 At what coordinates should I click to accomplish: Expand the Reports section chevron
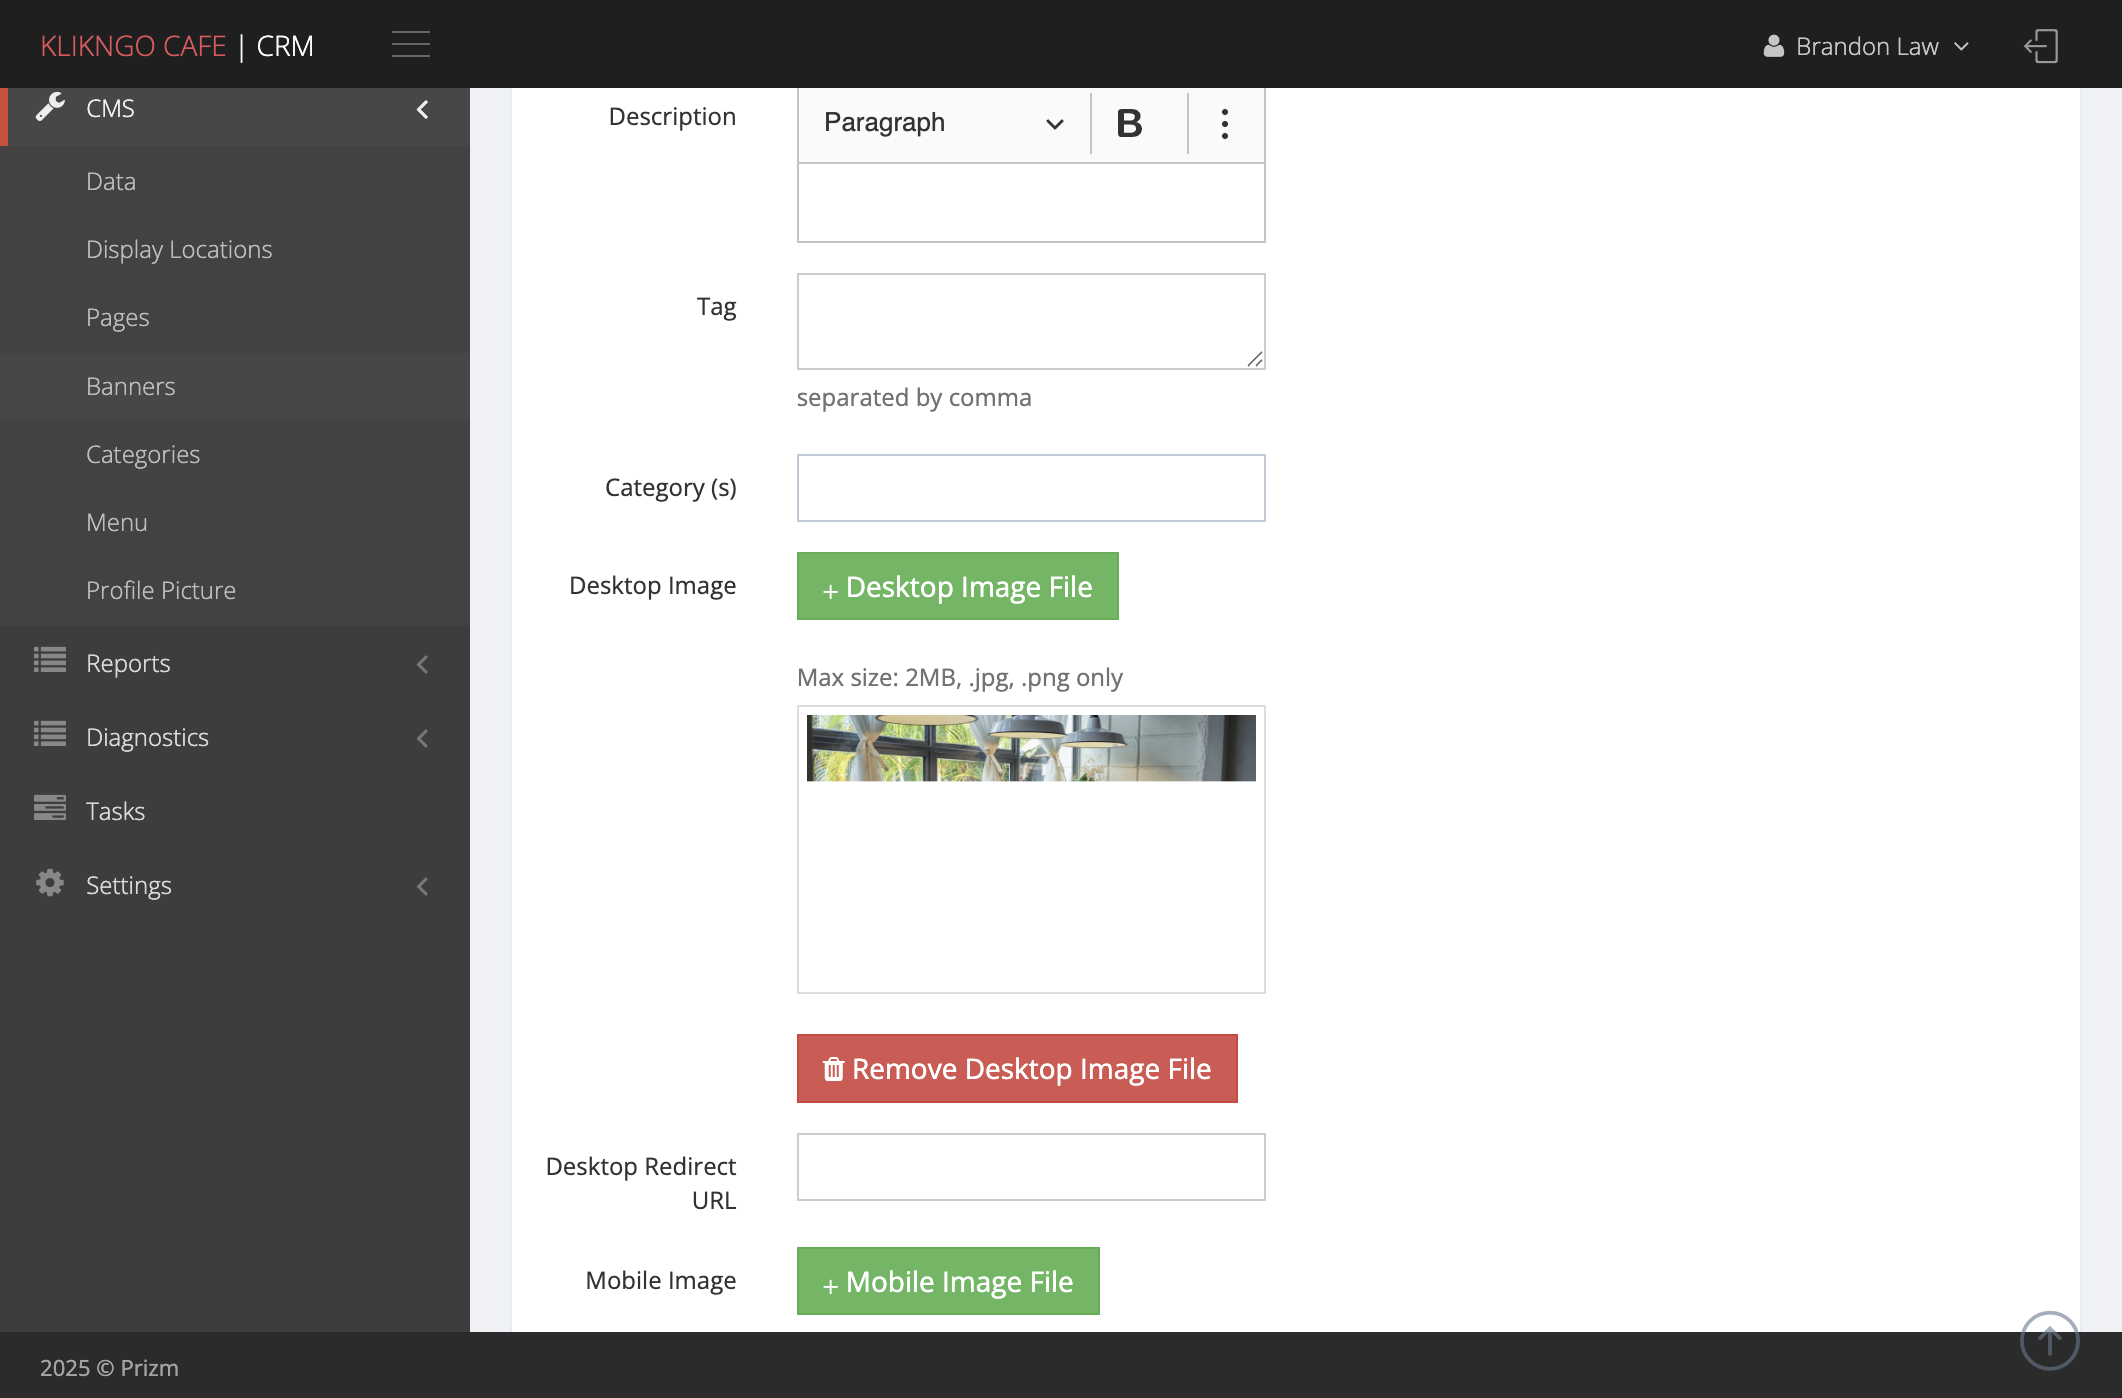(423, 664)
